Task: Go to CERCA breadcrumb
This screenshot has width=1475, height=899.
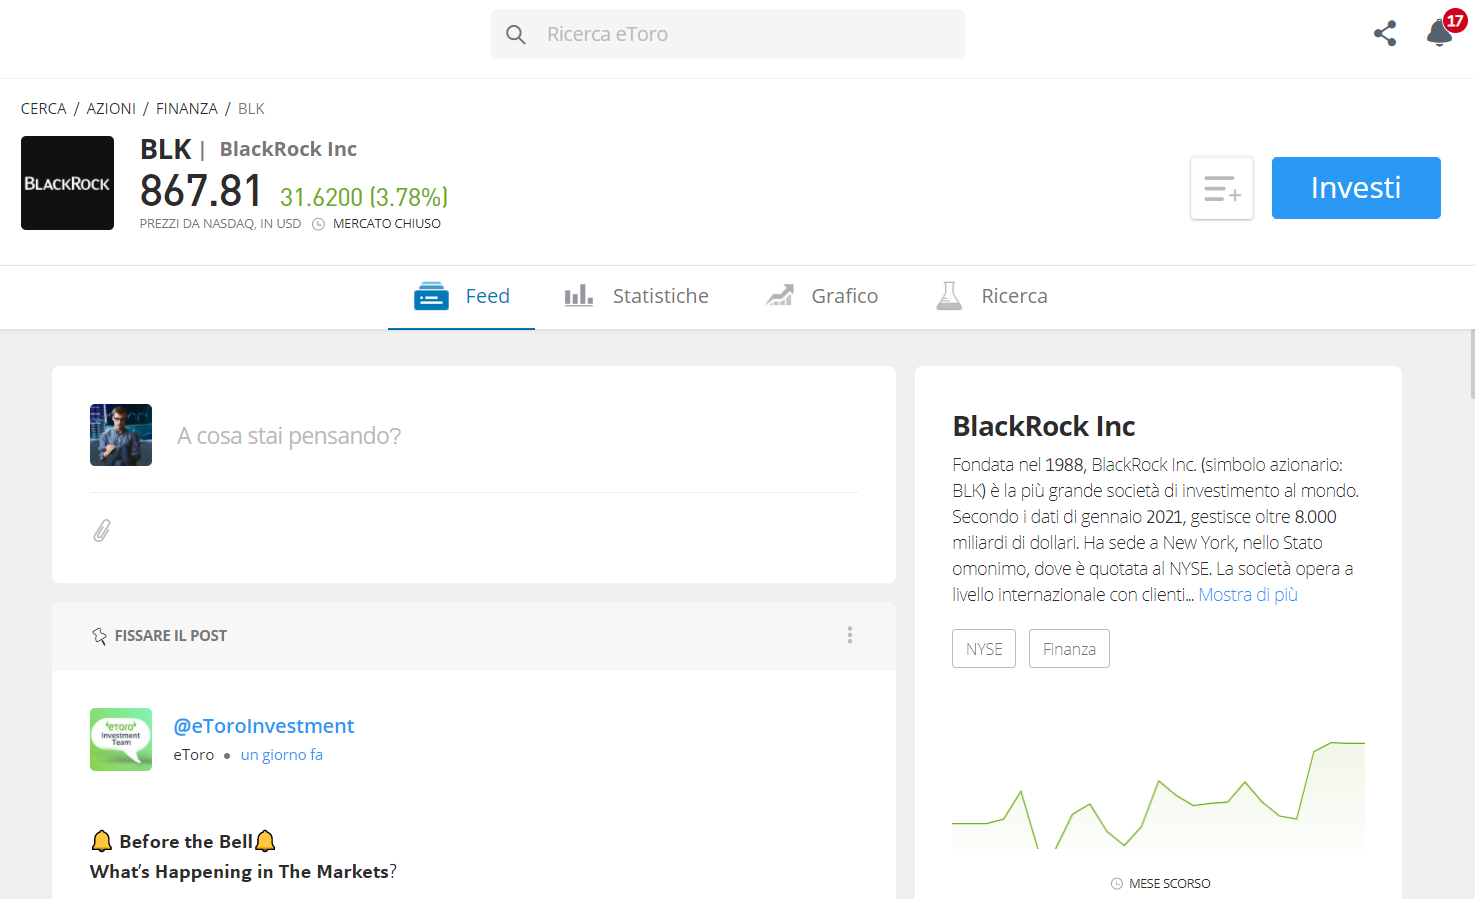Action: tap(44, 109)
